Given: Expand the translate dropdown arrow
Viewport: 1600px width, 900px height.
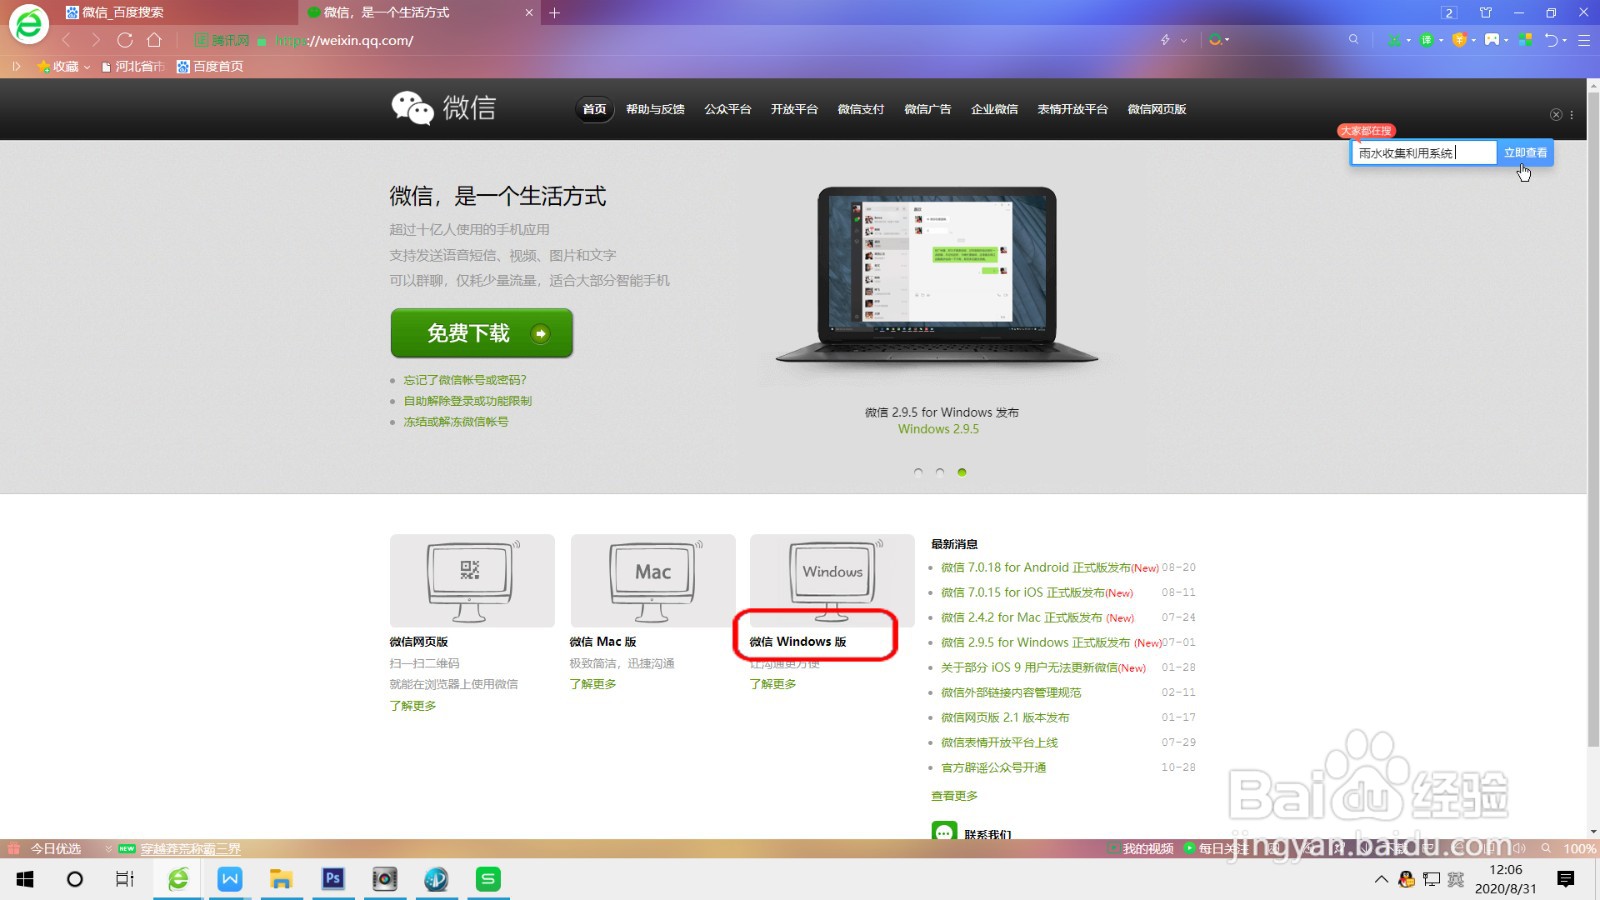Looking at the screenshot, I should [x=1441, y=41].
